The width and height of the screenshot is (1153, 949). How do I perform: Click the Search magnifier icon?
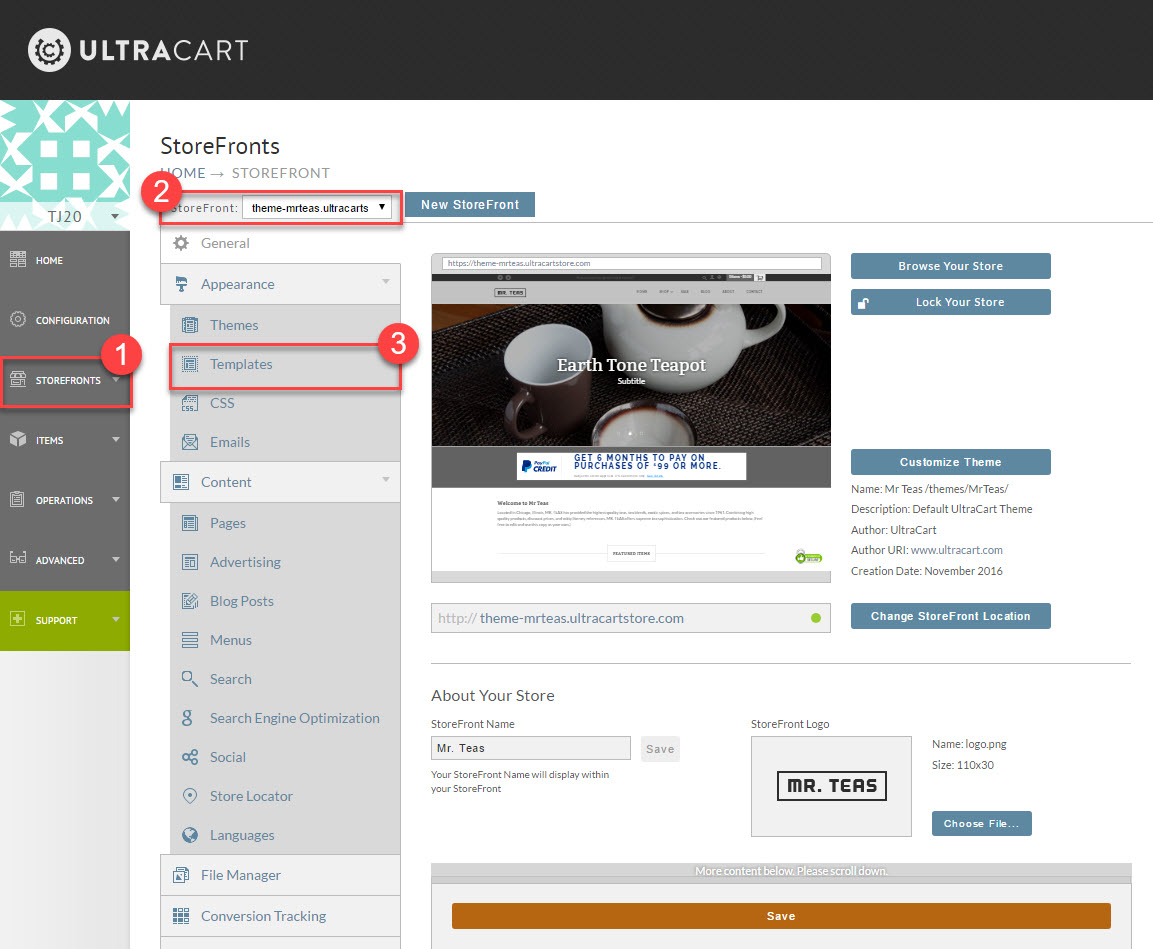pyautogui.click(x=190, y=678)
